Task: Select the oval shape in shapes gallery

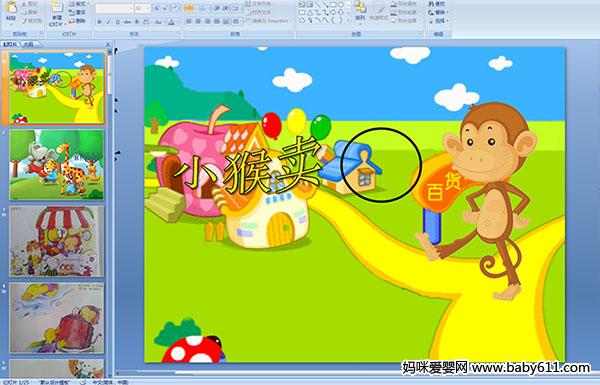Action: pyautogui.click(x=341, y=5)
